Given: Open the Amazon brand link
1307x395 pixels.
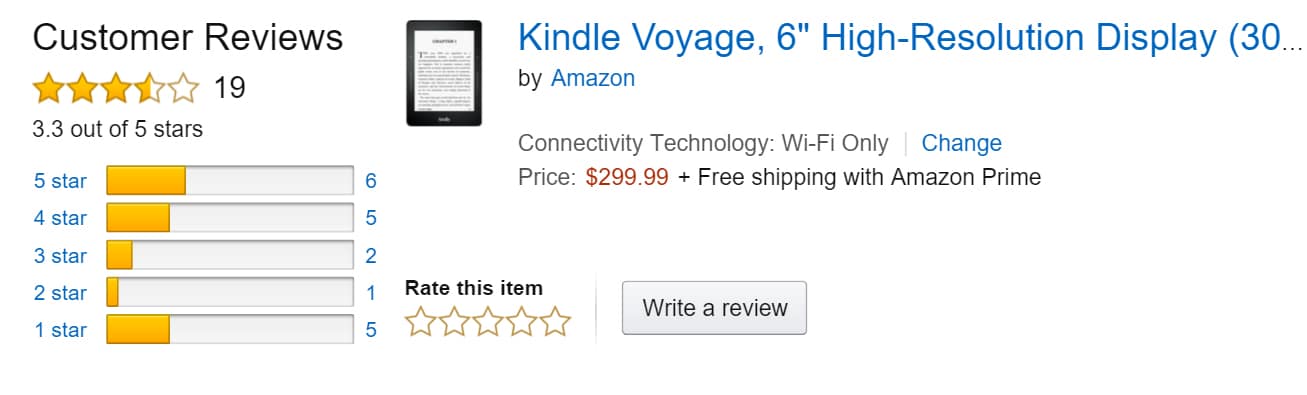Looking at the screenshot, I should click(593, 78).
